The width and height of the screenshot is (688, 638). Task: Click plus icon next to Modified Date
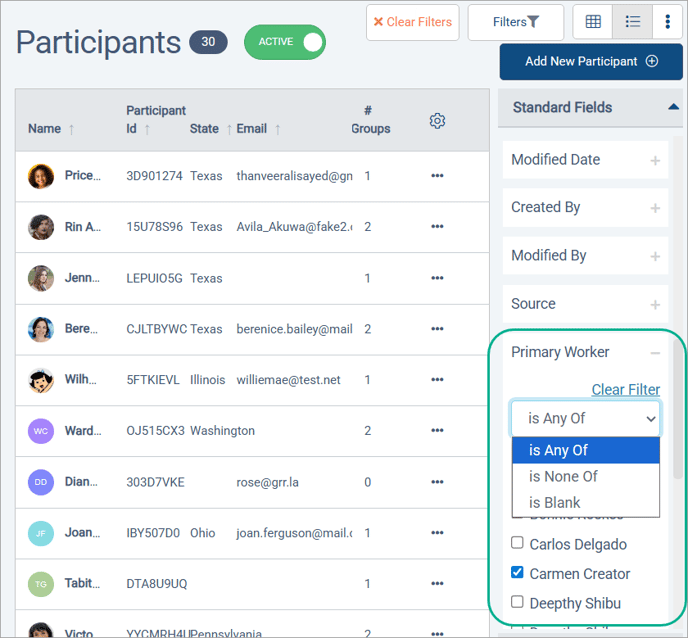click(655, 160)
